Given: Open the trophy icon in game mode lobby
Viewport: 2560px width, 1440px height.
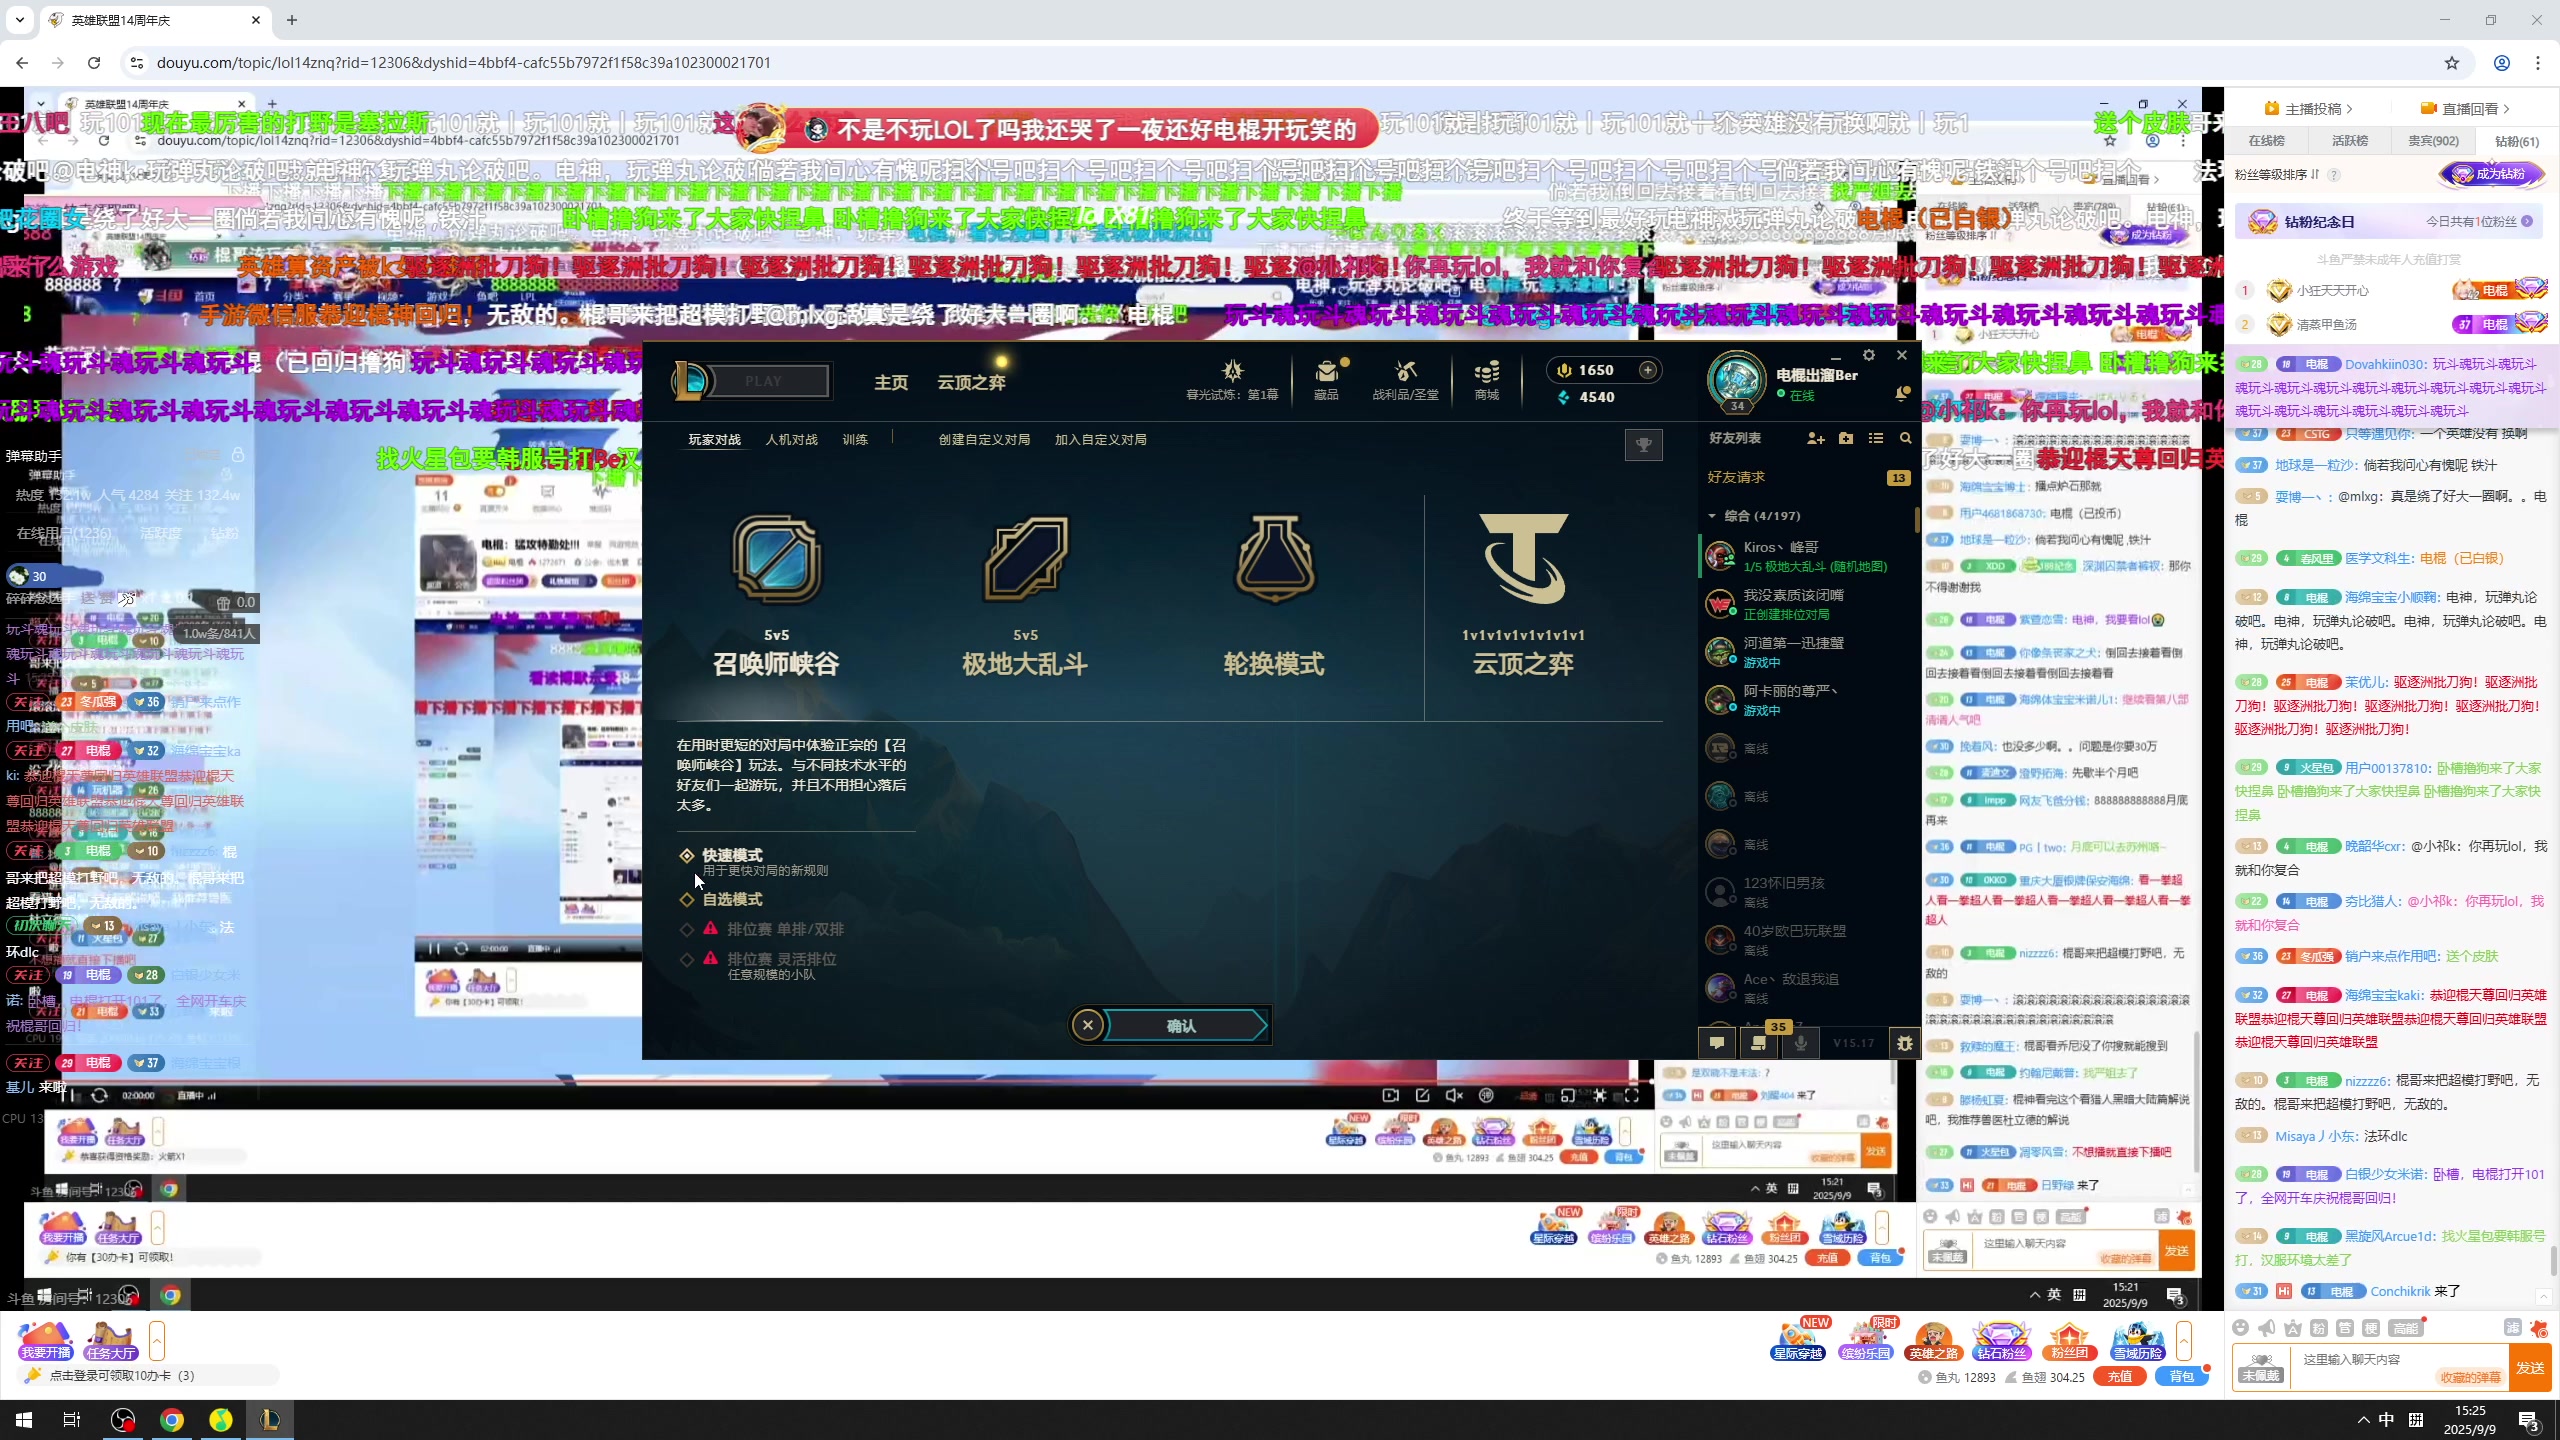Looking at the screenshot, I should tap(1643, 444).
